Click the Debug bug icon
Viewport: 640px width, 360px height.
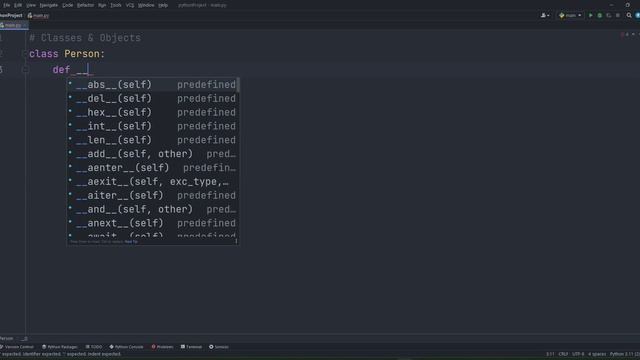(x=600, y=16)
